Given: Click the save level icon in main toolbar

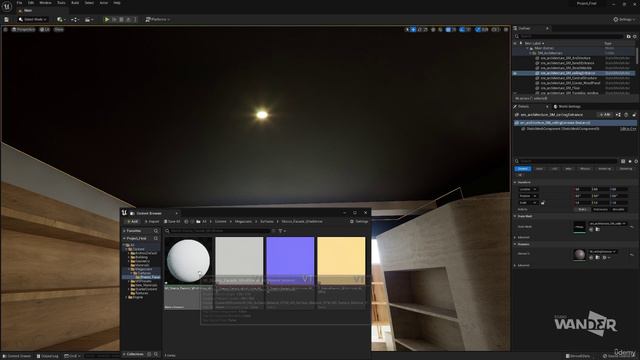Looking at the screenshot, I should (6, 19).
